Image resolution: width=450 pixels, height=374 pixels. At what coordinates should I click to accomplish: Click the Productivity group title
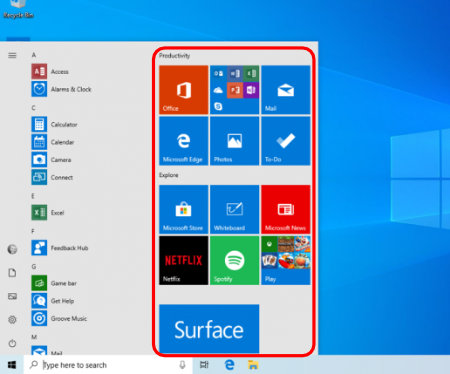click(174, 56)
